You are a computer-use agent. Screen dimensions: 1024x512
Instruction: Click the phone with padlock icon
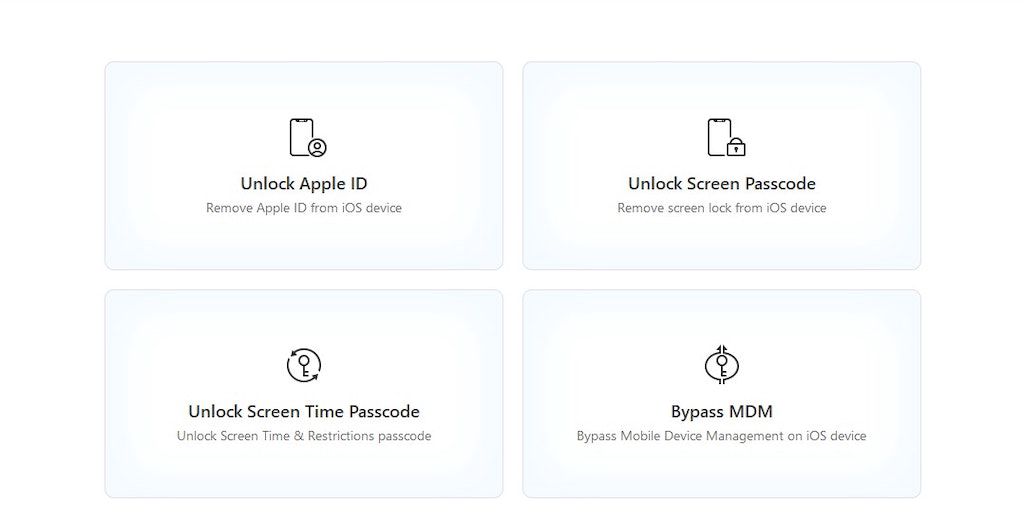724,137
